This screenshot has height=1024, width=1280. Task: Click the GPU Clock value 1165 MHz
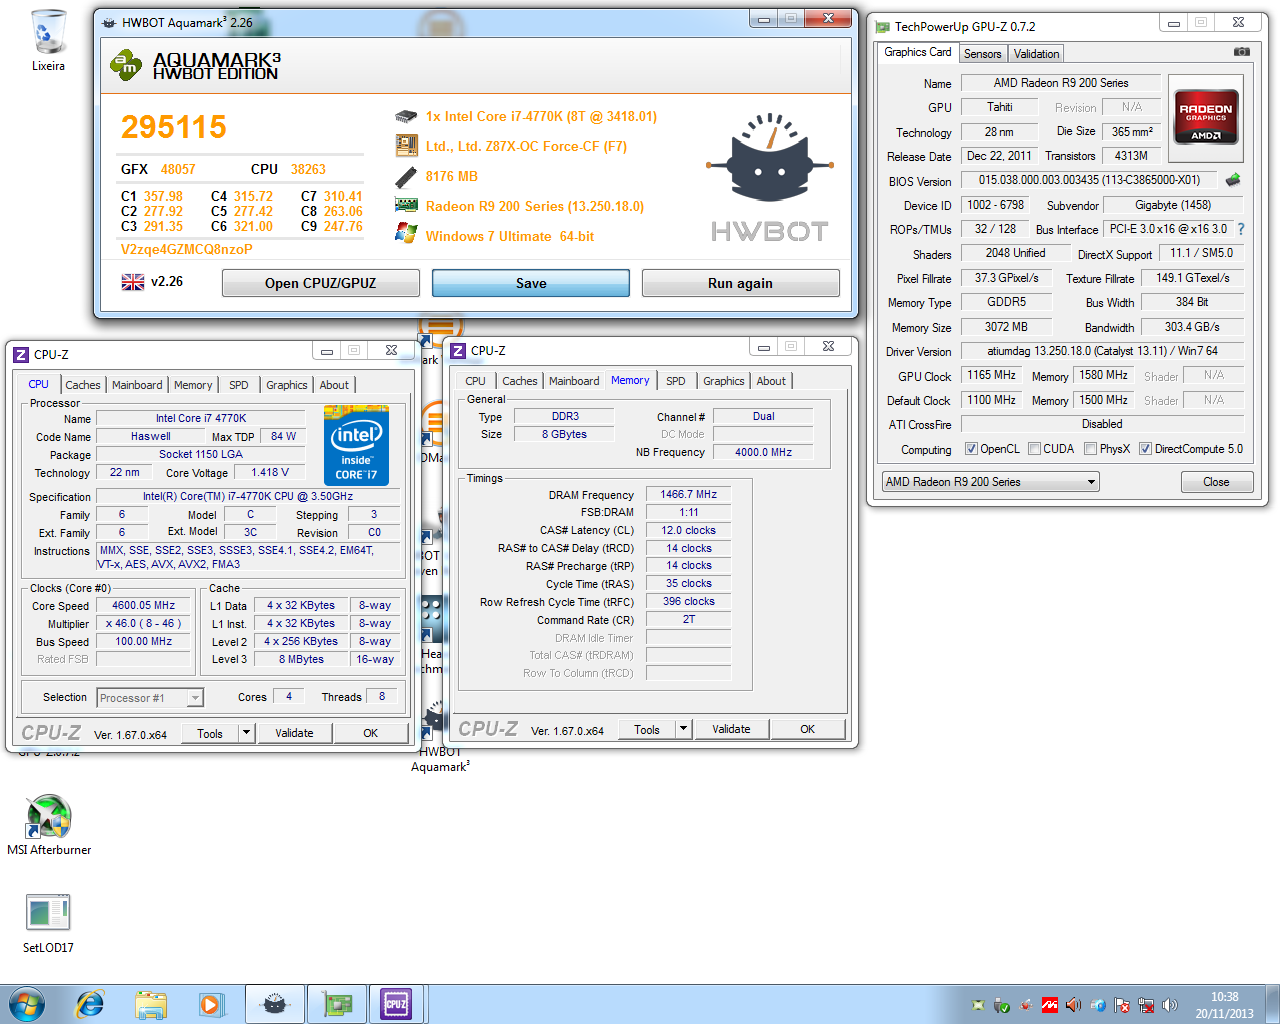tap(991, 375)
